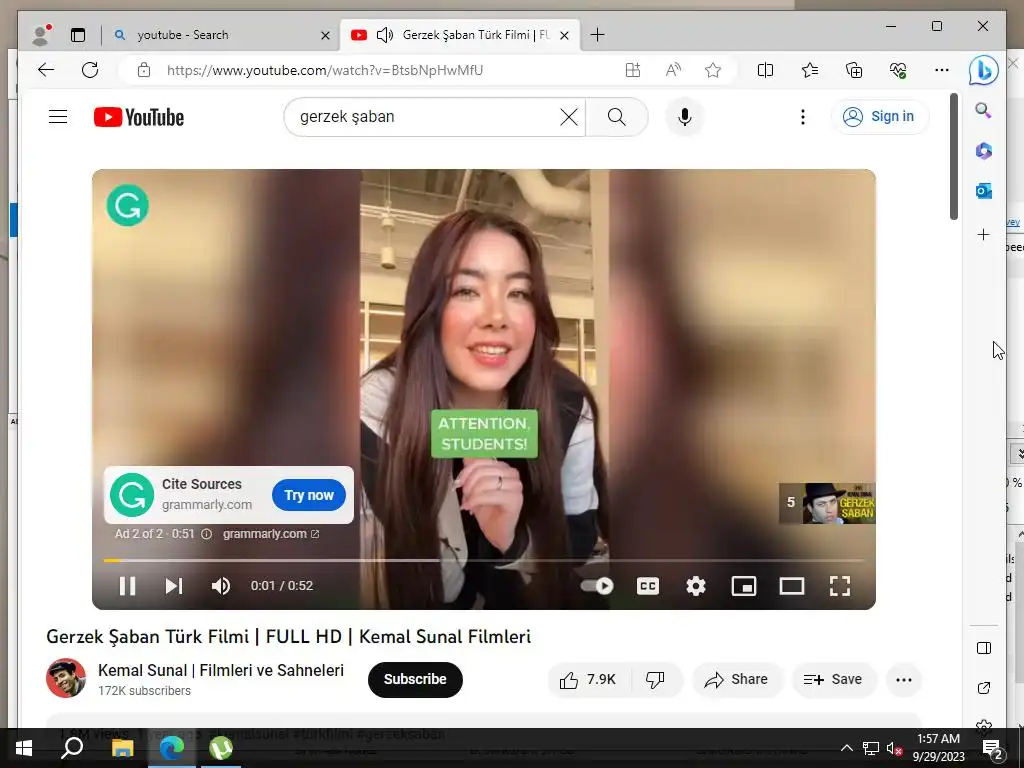
Task: Add this page to favorites star
Action: click(713, 70)
